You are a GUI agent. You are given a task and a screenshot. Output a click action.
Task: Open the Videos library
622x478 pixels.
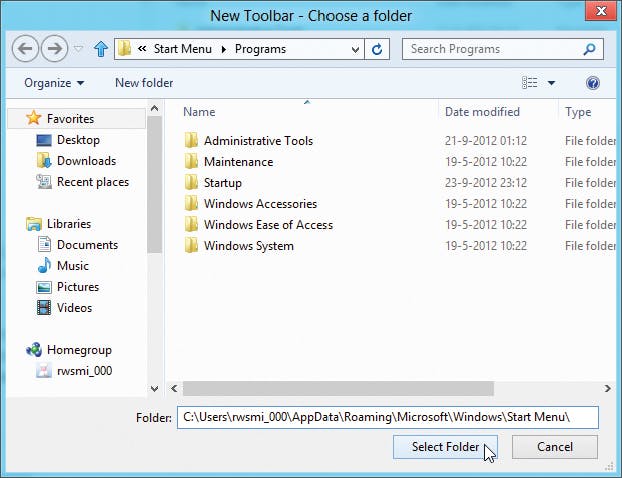(x=74, y=308)
